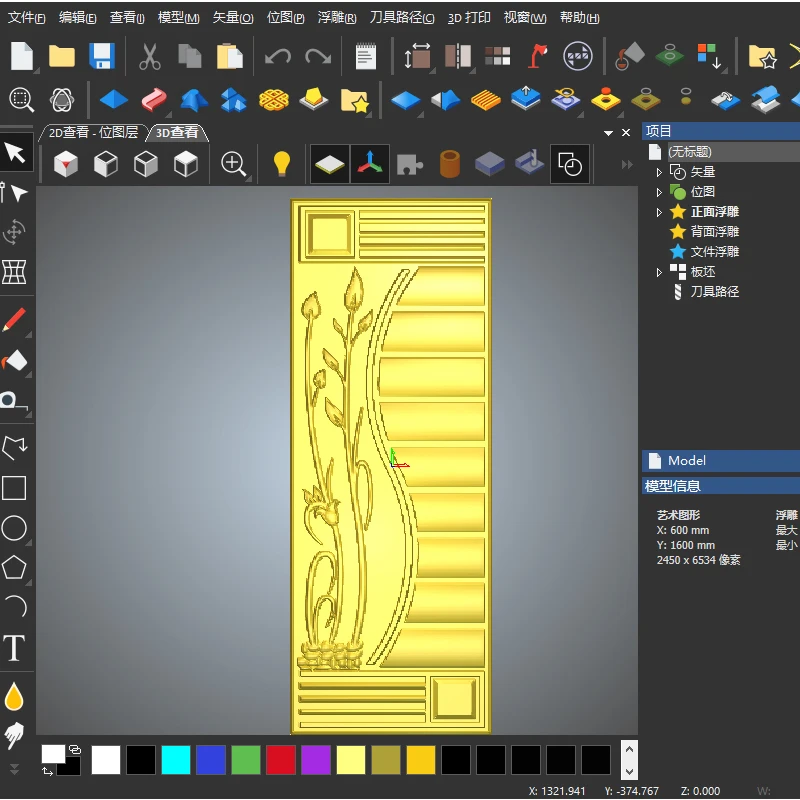This screenshot has height=800, width=800.
Task: Select 背面浮雕 in the project tree
Action: [x=714, y=232]
